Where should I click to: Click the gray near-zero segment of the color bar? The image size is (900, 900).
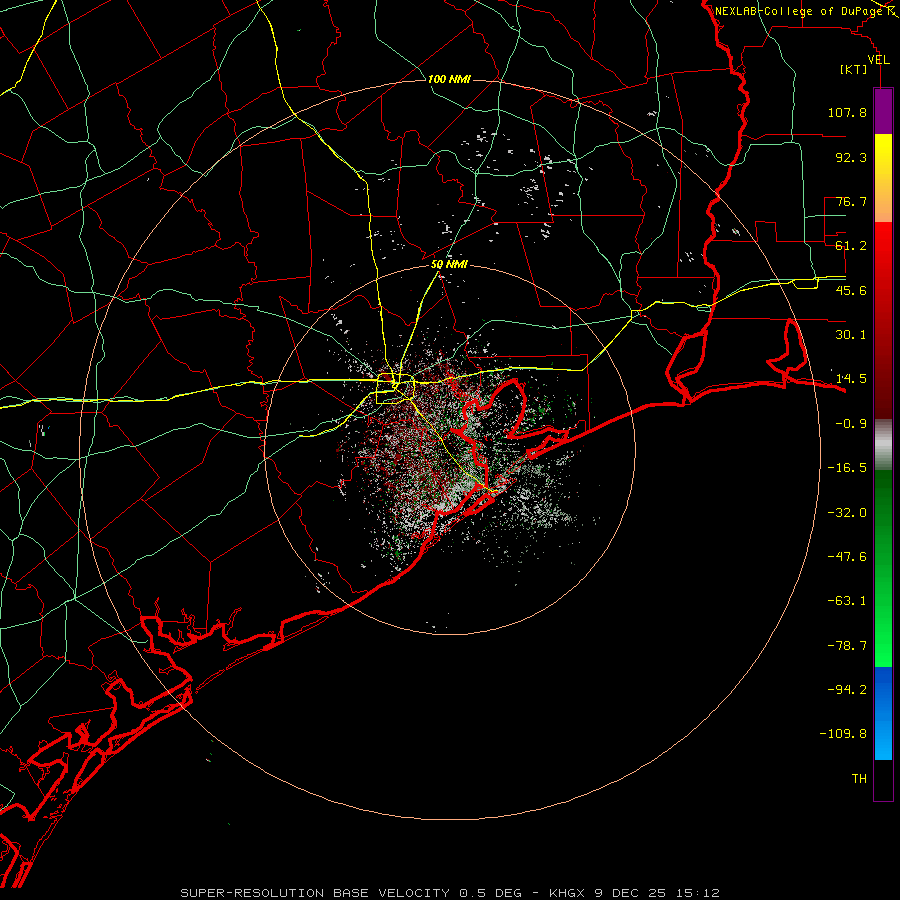(883, 445)
